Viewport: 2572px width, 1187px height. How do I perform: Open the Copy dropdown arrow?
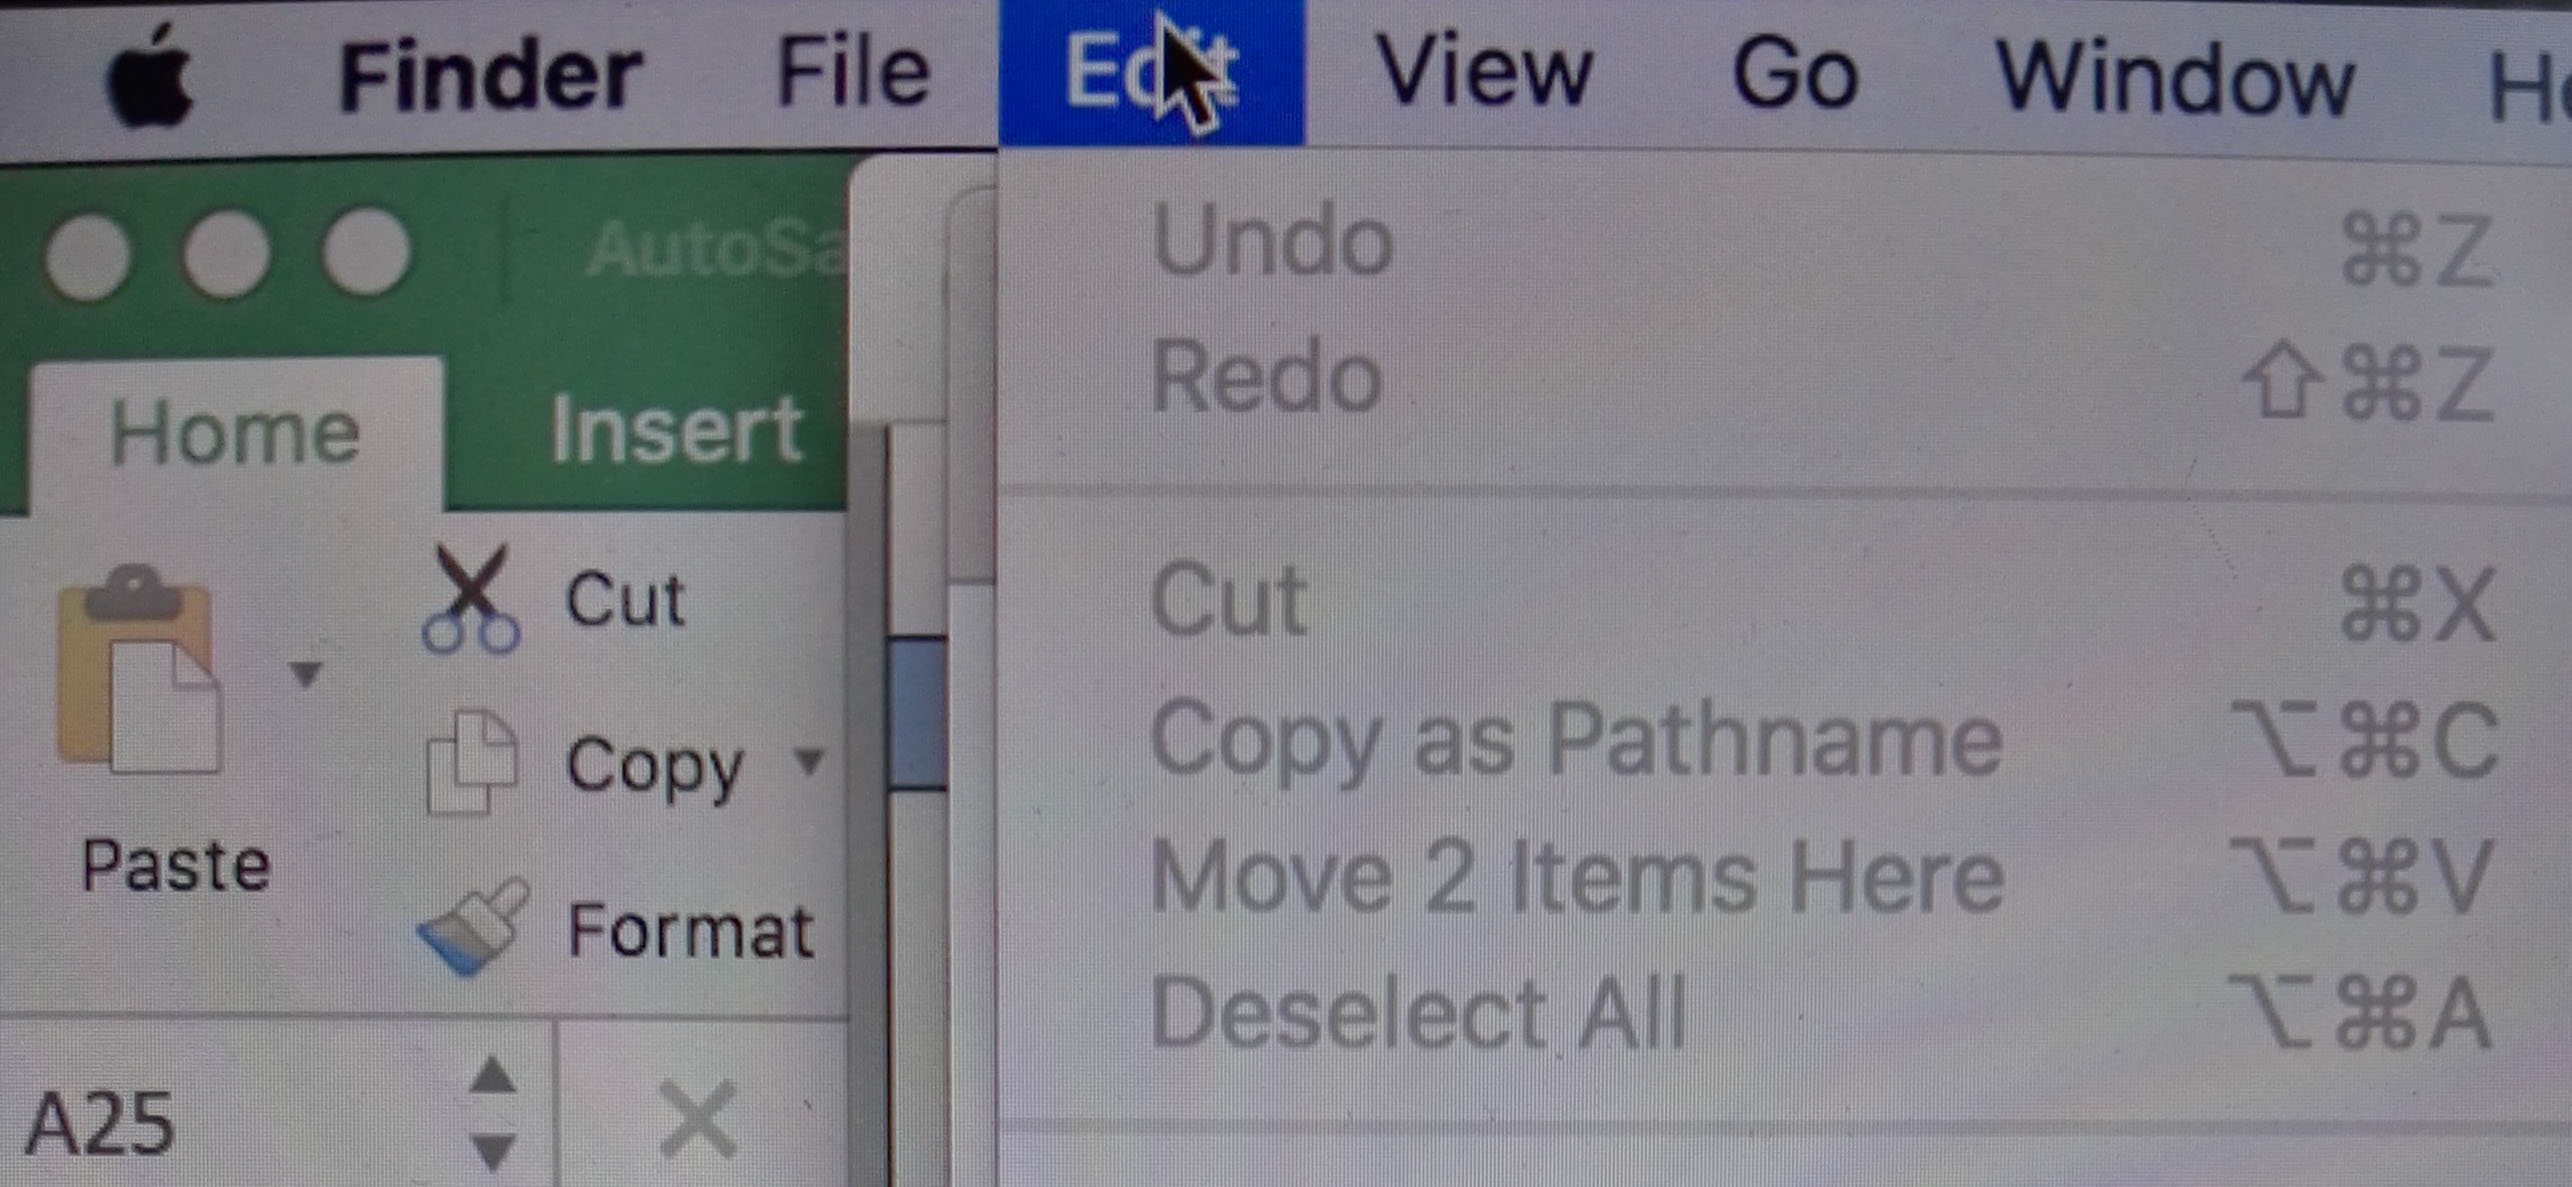click(x=809, y=762)
